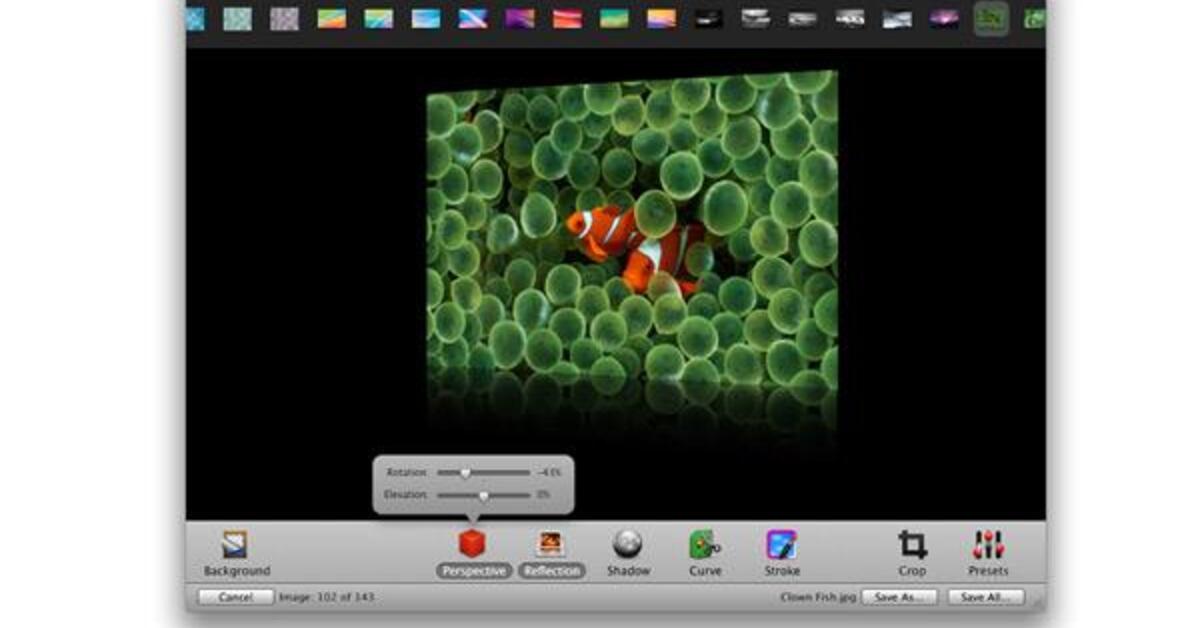
Task: Select the red wavy thumbnail
Action: pos(567,18)
